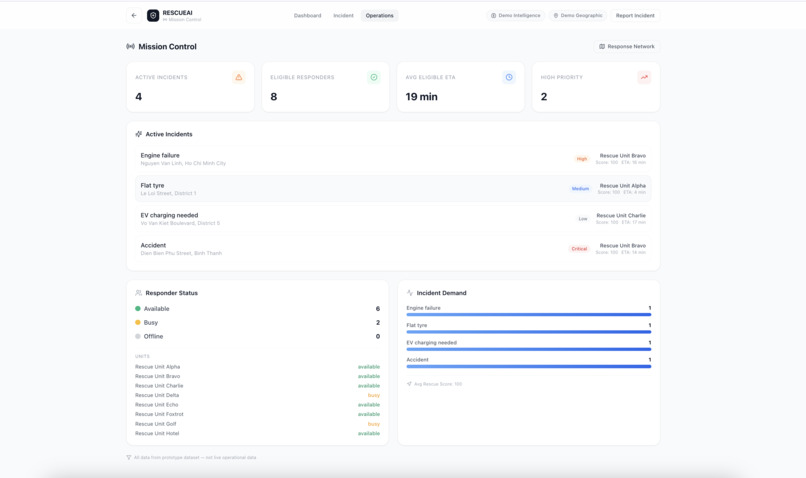Image resolution: width=806 pixels, height=478 pixels.
Task: Click the Accident demand bar
Action: [x=528, y=366]
